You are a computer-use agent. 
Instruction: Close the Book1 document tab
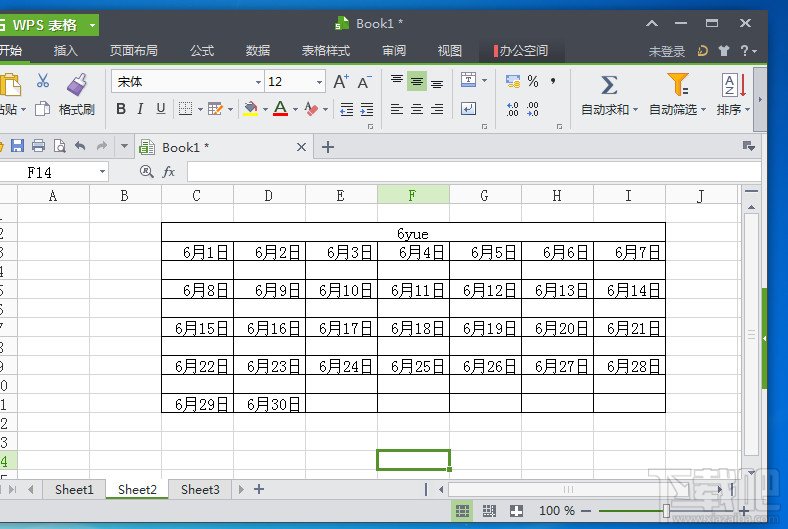(301, 147)
